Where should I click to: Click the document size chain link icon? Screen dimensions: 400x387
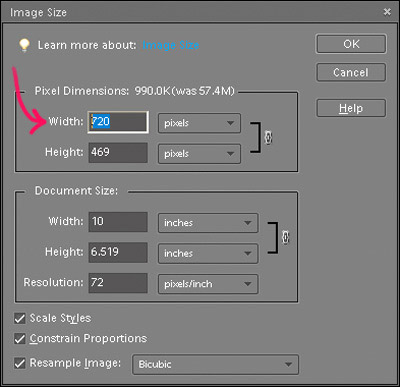coord(286,237)
